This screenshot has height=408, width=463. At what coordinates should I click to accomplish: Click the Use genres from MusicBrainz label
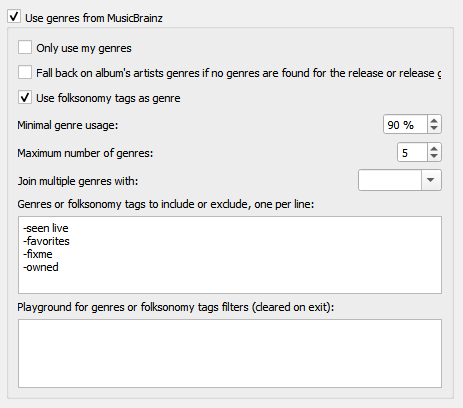click(94, 18)
